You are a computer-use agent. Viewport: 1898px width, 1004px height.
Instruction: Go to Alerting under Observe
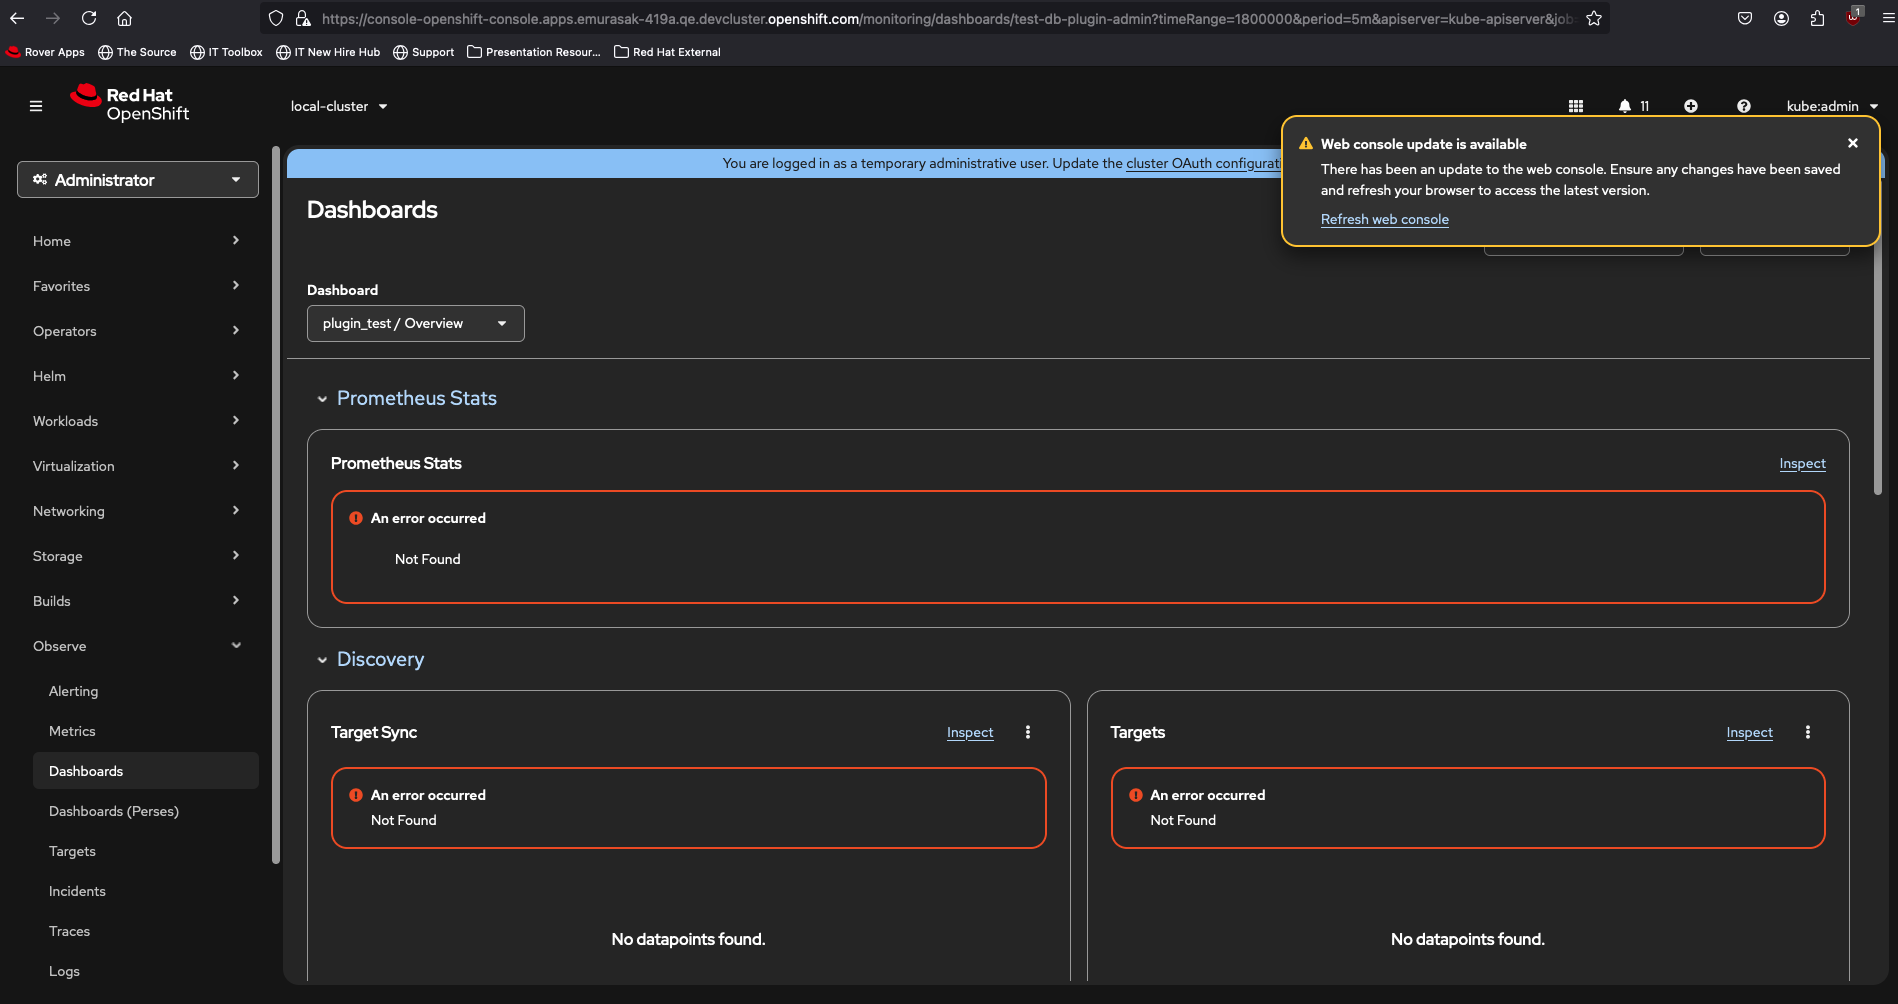[x=74, y=691]
